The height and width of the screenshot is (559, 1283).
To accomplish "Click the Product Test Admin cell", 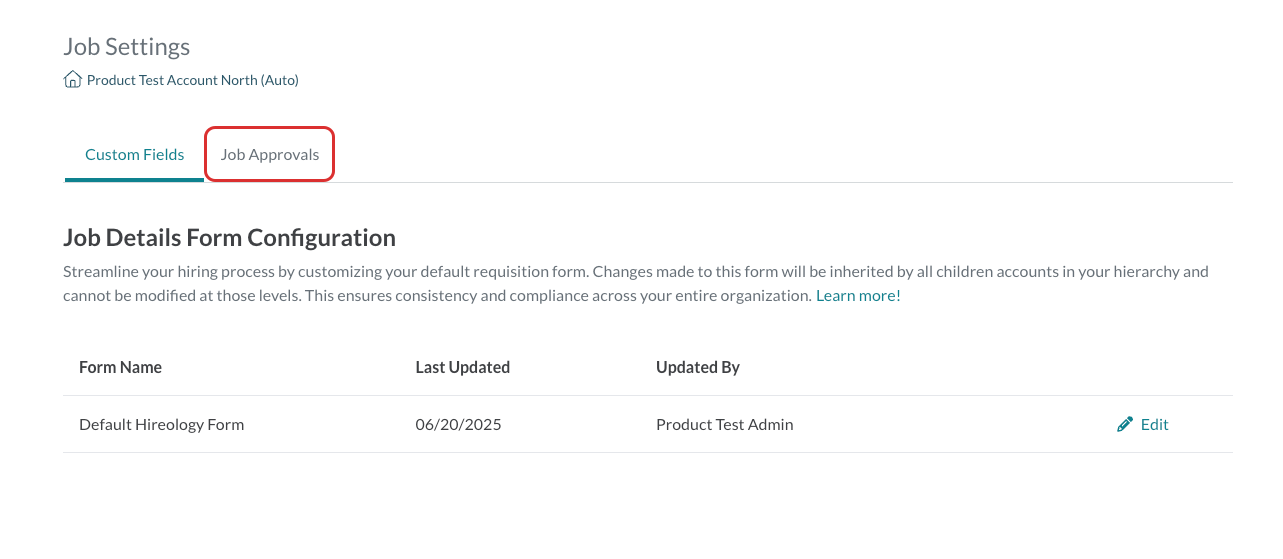I will 725,424.
